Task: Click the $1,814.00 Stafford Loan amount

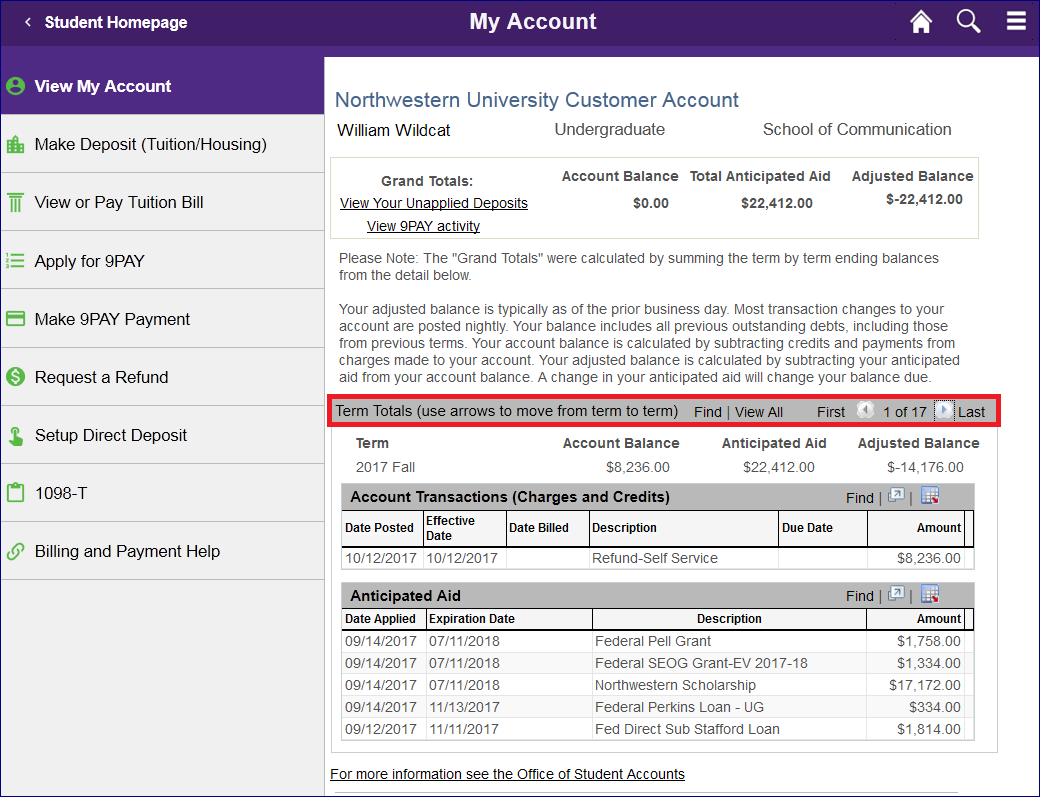Action: point(929,729)
